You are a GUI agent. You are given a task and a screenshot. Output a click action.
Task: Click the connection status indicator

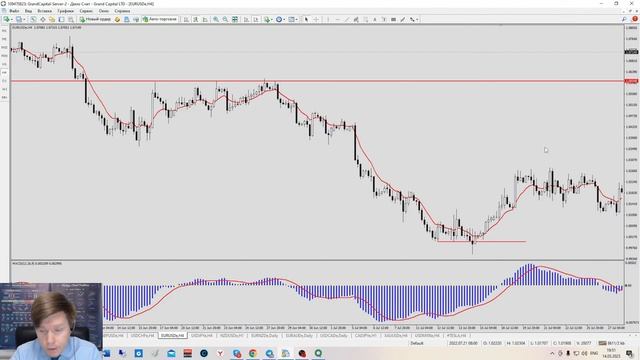[x=611, y=343]
